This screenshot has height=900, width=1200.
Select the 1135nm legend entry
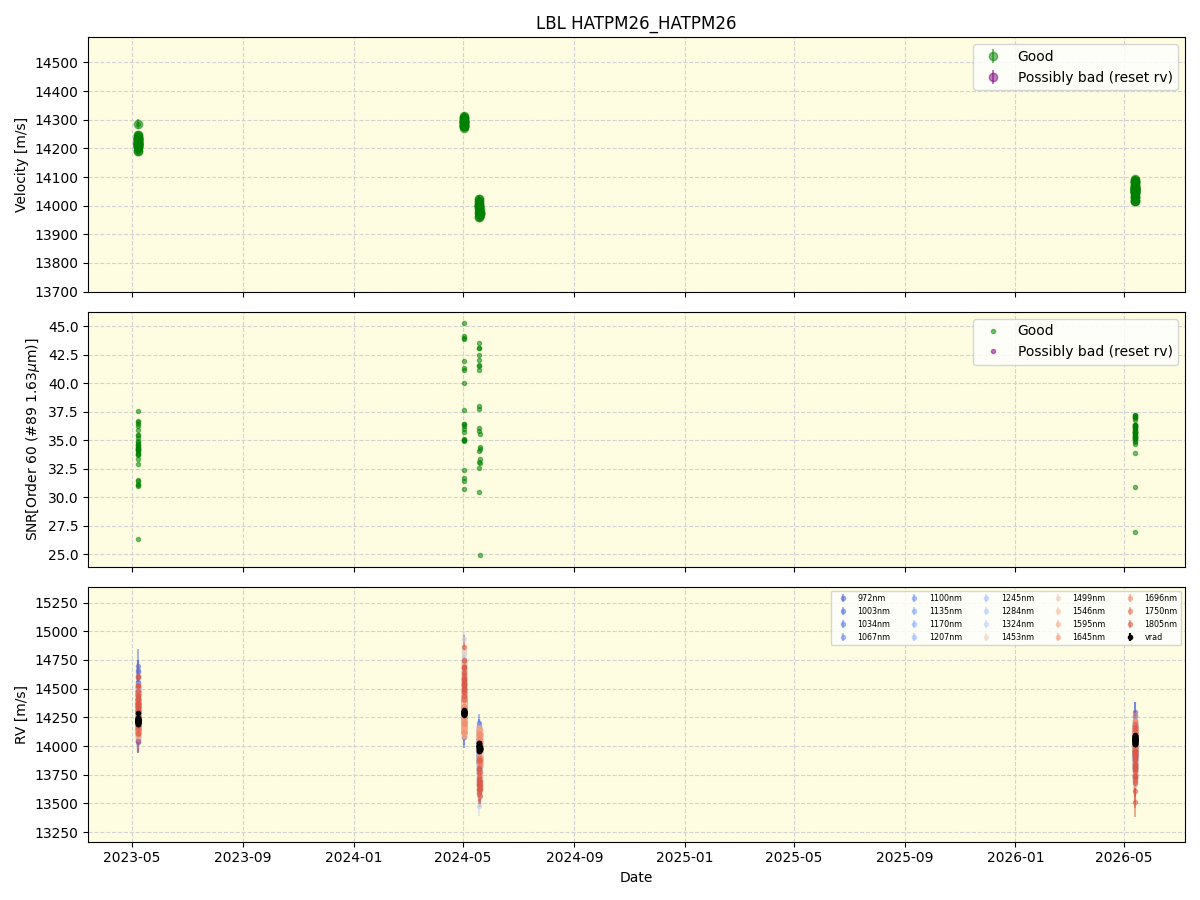937,611
